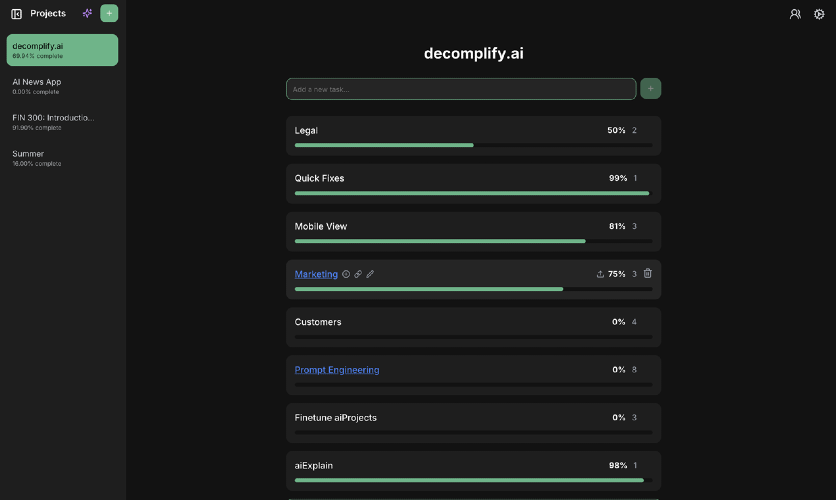The height and width of the screenshot is (500, 836).
Task: Select the FIN 300 Introduction project
Action: 62,122
